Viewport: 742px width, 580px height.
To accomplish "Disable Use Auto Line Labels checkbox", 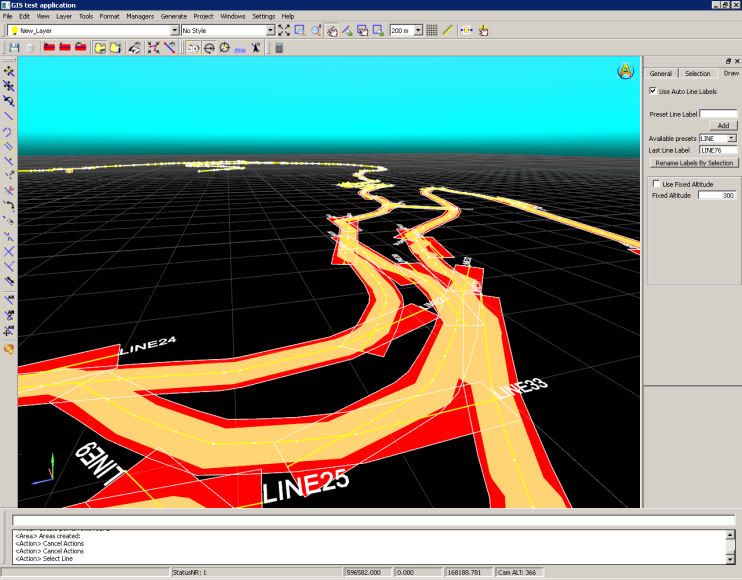I will coord(653,91).
